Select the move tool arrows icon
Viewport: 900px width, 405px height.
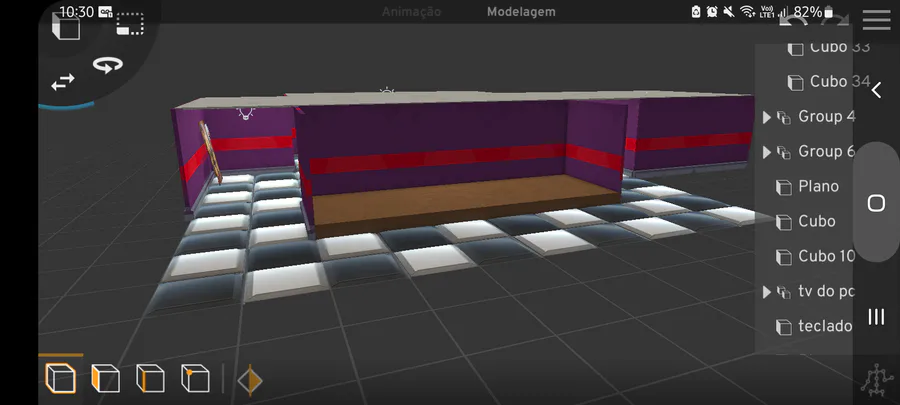(63, 82)
